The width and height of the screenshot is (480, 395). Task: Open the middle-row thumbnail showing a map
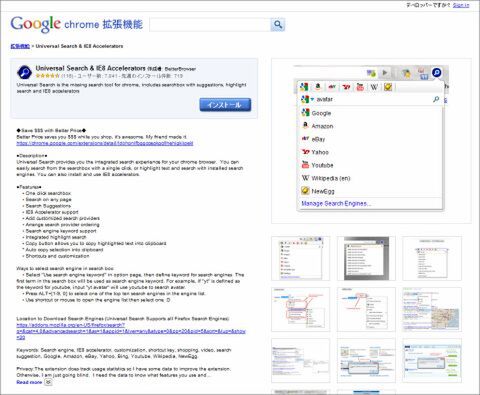click(x=432, y=309)
